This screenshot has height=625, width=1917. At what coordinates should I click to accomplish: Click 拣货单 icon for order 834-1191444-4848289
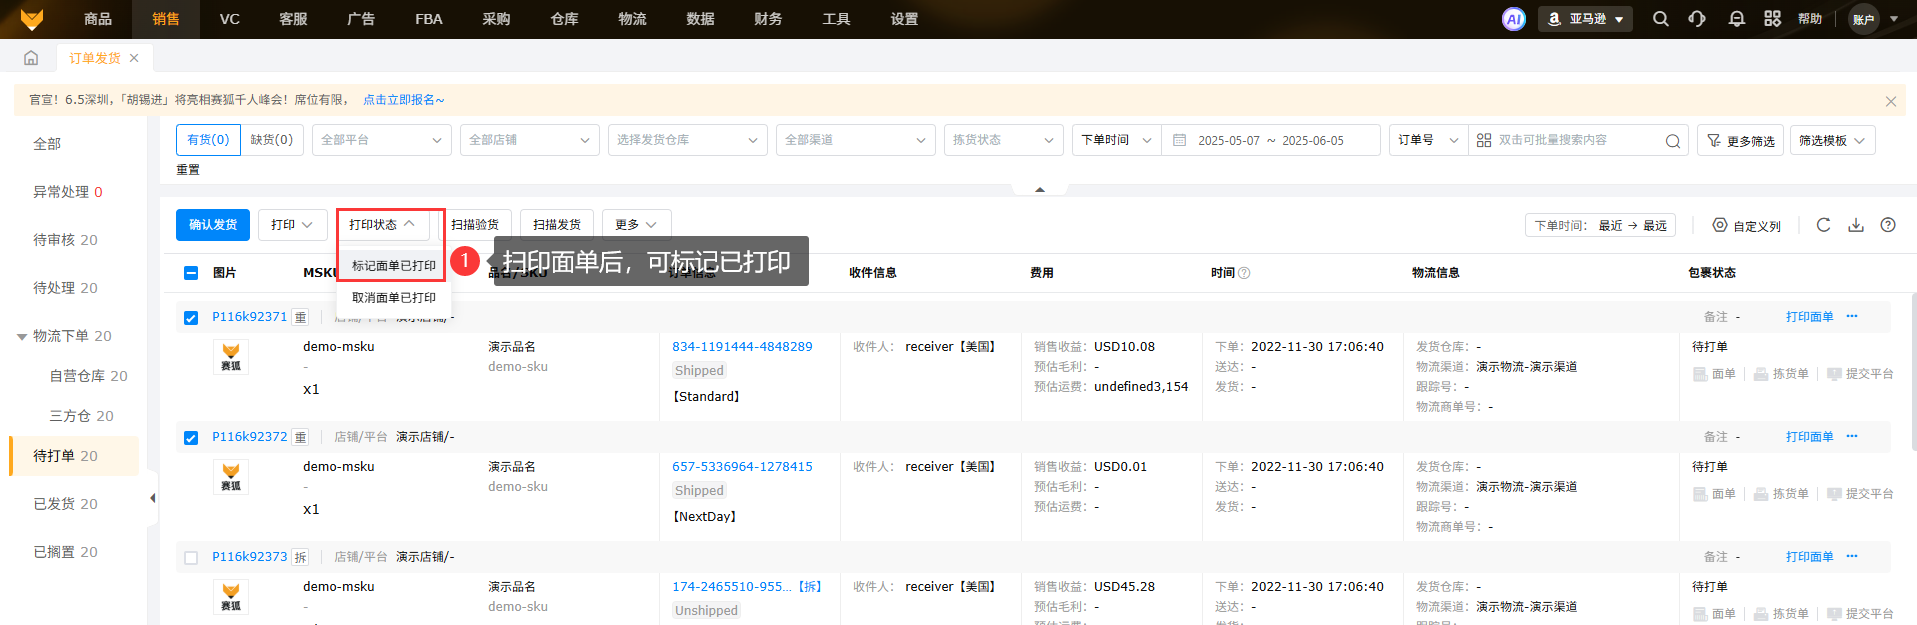point(1781,374)
